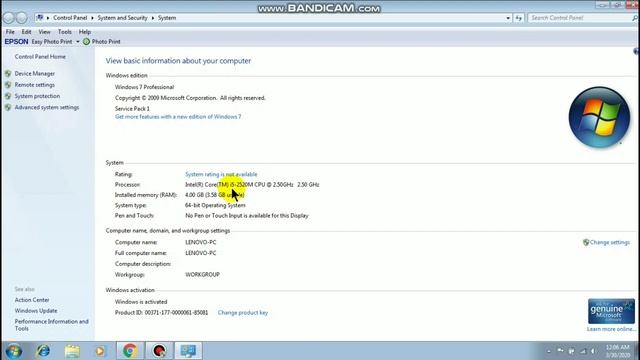
Task: Click the System and Security breadcrumb
Action: 122,18
